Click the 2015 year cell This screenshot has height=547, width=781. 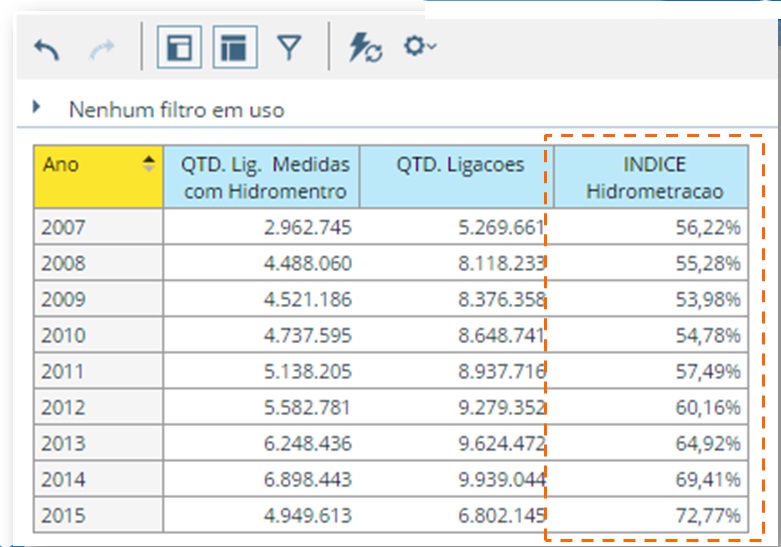click(x=98, y=516)
